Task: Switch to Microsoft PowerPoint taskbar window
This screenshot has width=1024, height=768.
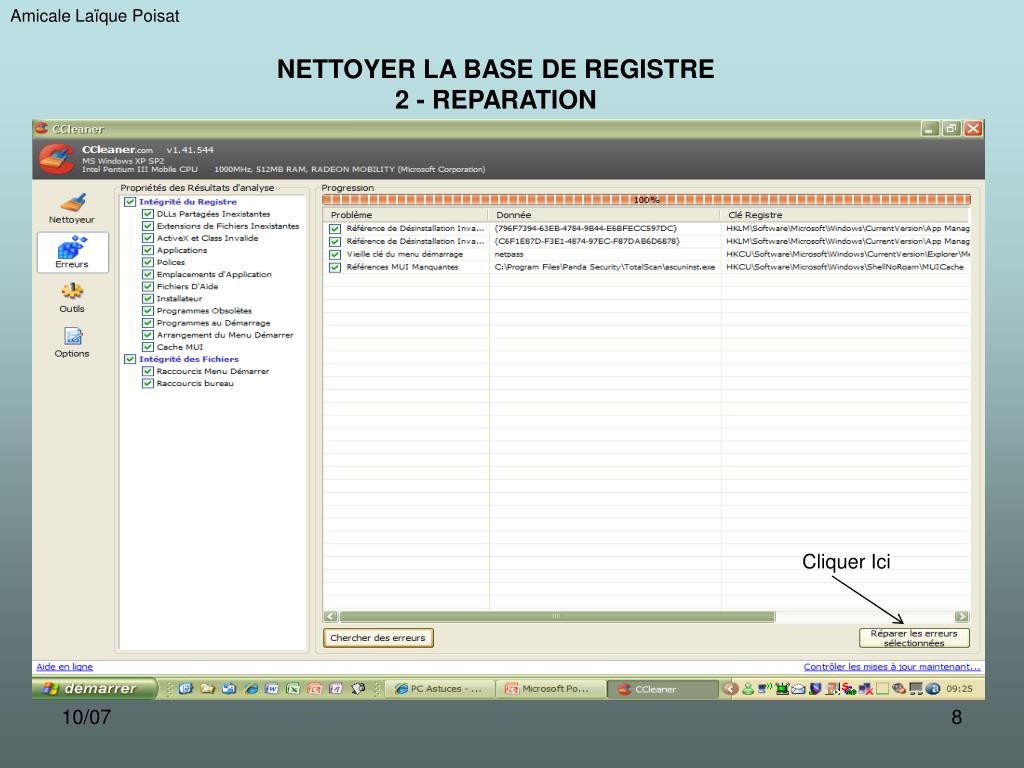Action: click(x=551, y=688)
